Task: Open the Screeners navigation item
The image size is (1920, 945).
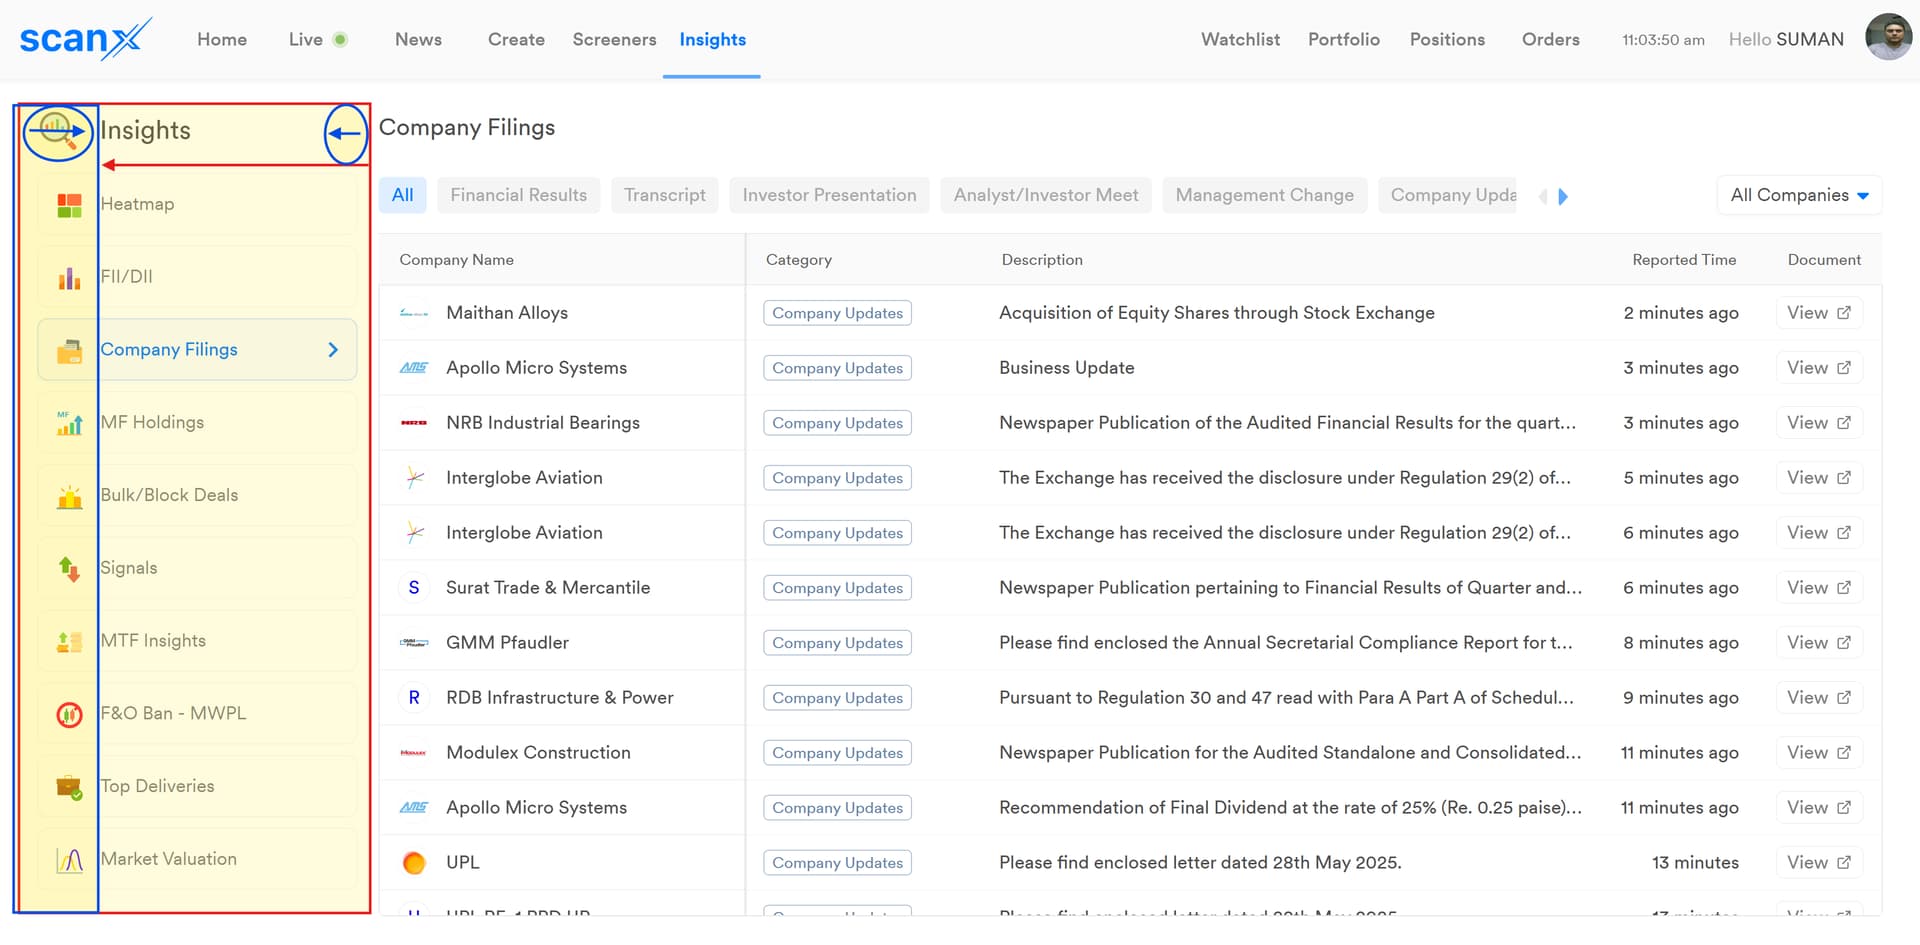Action: coord(614,39)
